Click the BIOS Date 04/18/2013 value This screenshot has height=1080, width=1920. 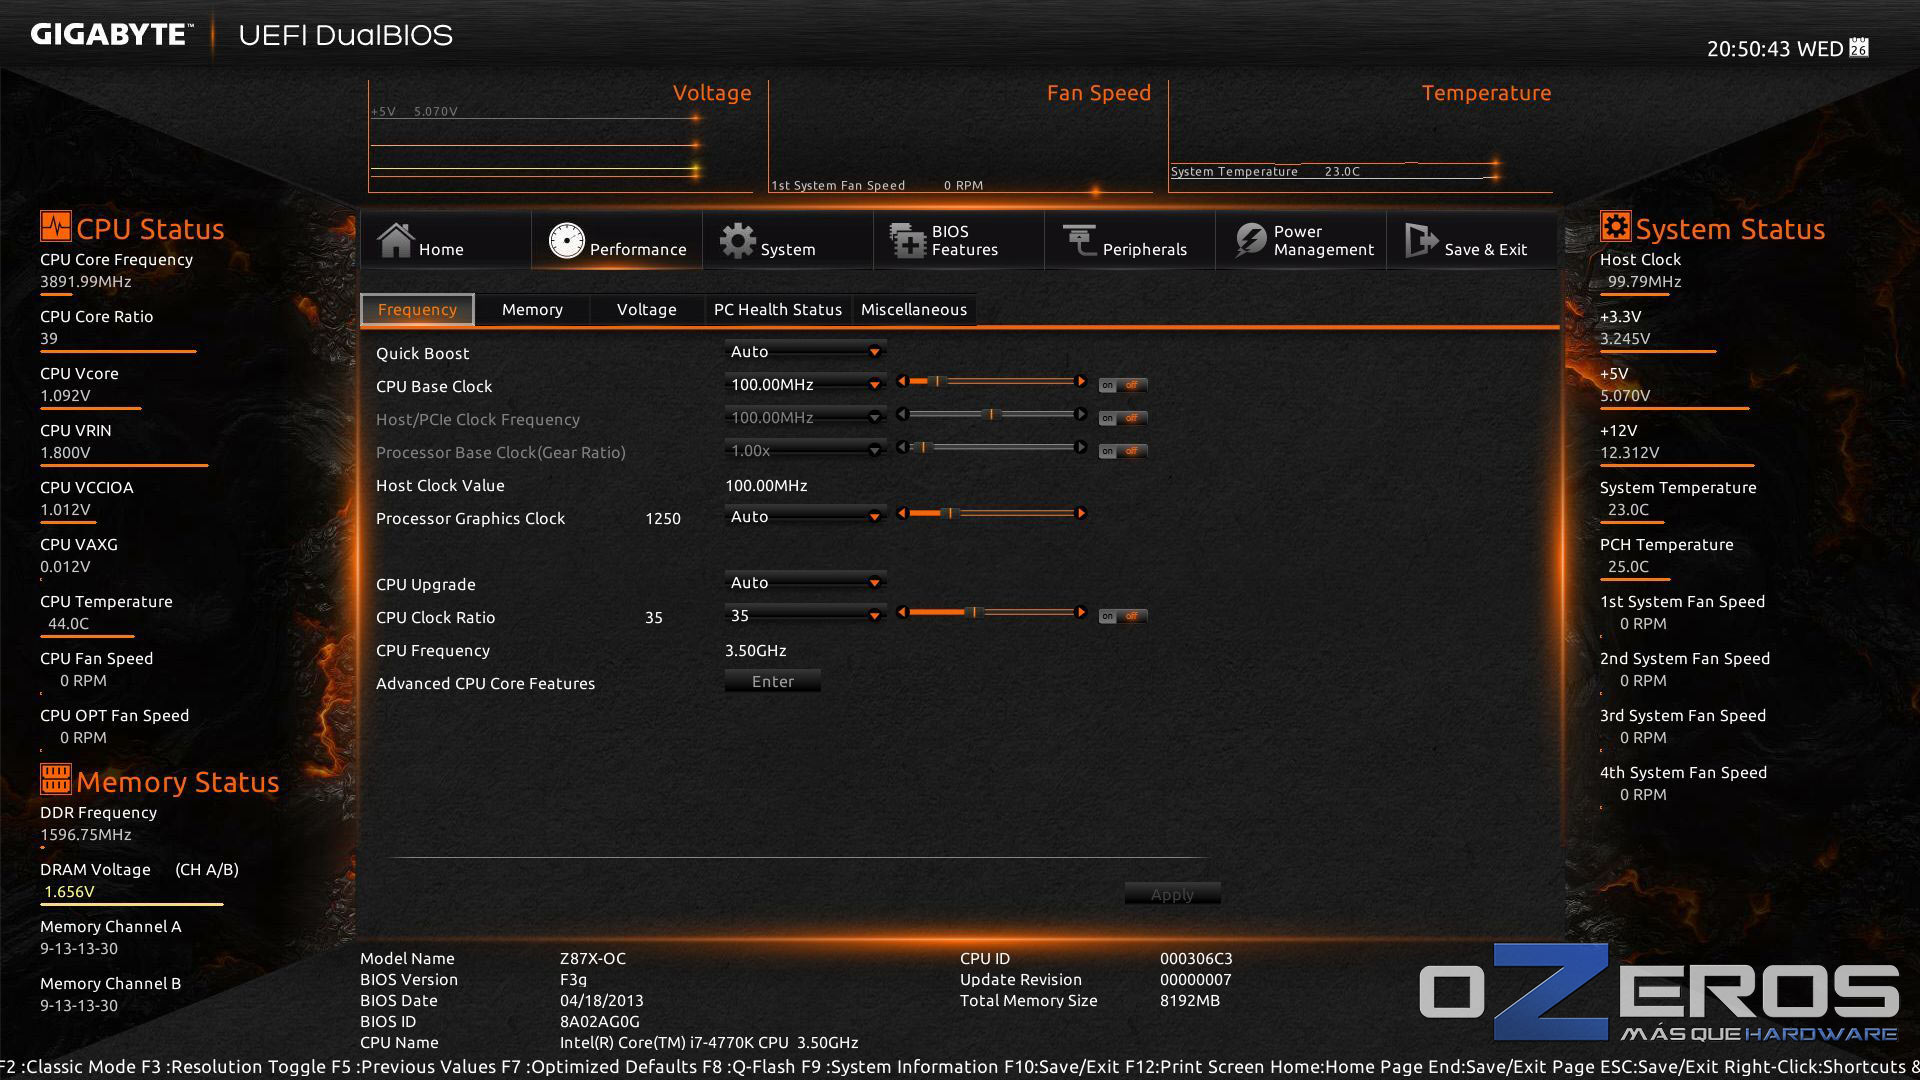pyautogui.click(x=601, y=1000)
